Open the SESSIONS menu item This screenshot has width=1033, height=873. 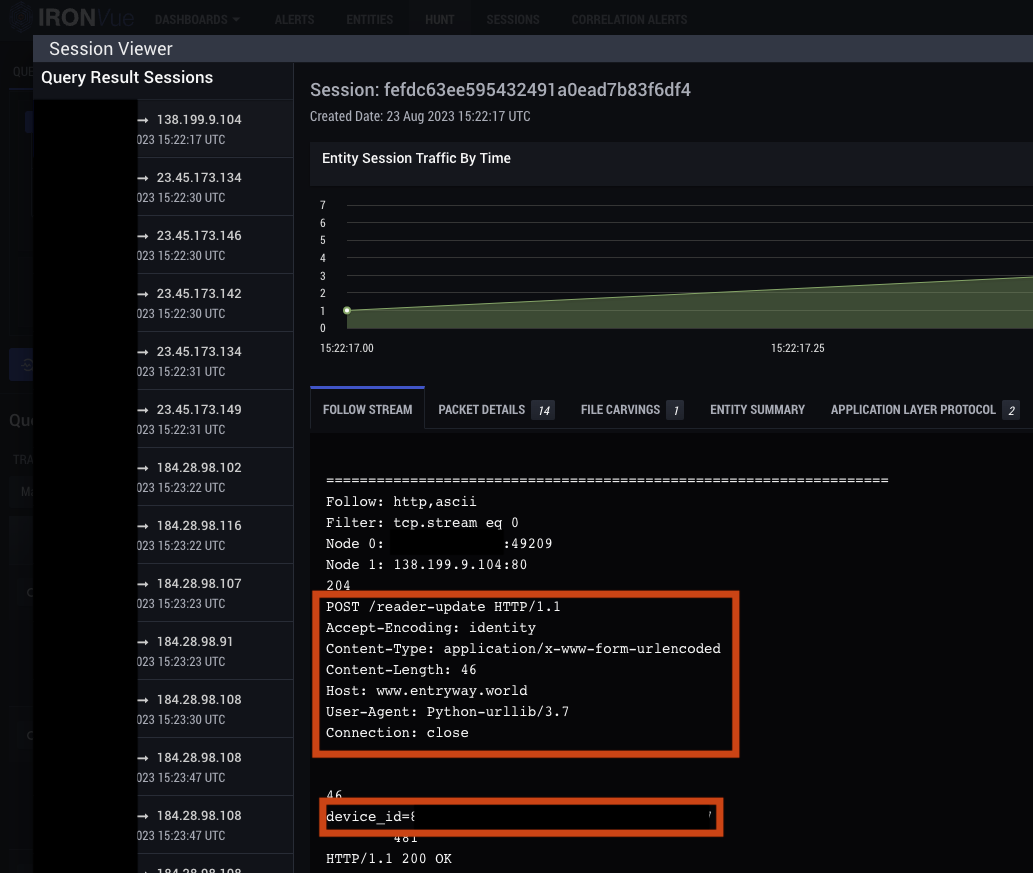point(513,20)
